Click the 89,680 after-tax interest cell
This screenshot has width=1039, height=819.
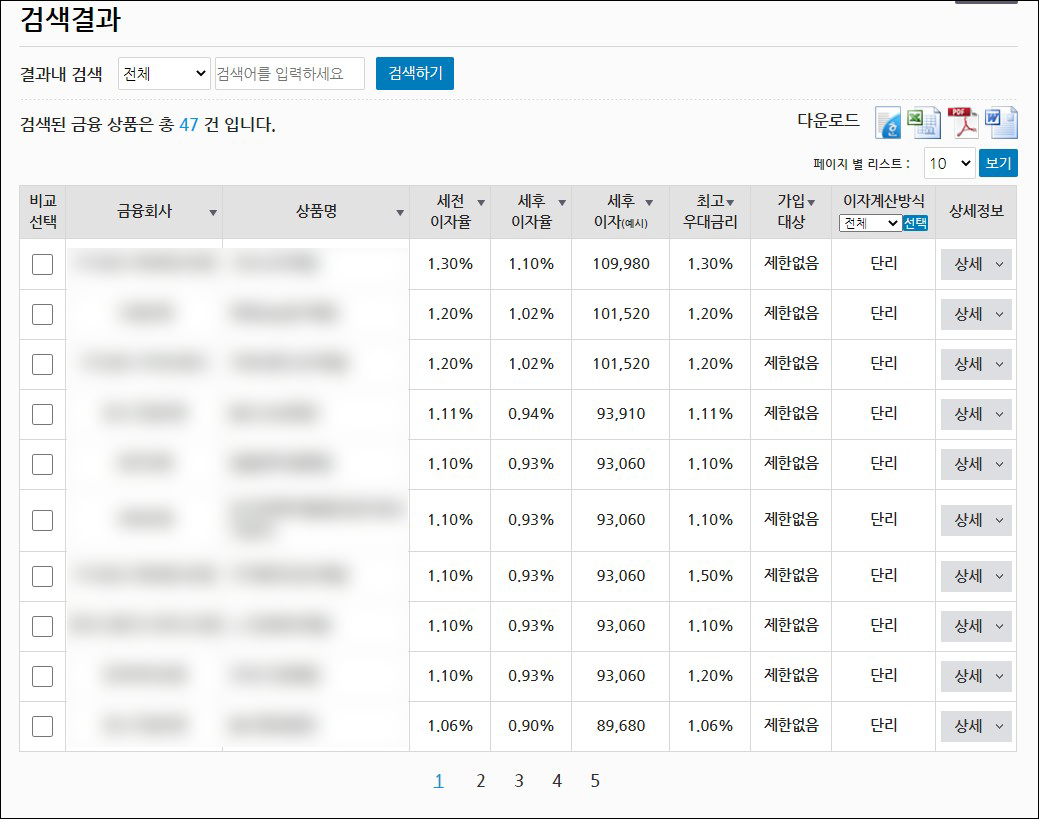pos(621,726)
